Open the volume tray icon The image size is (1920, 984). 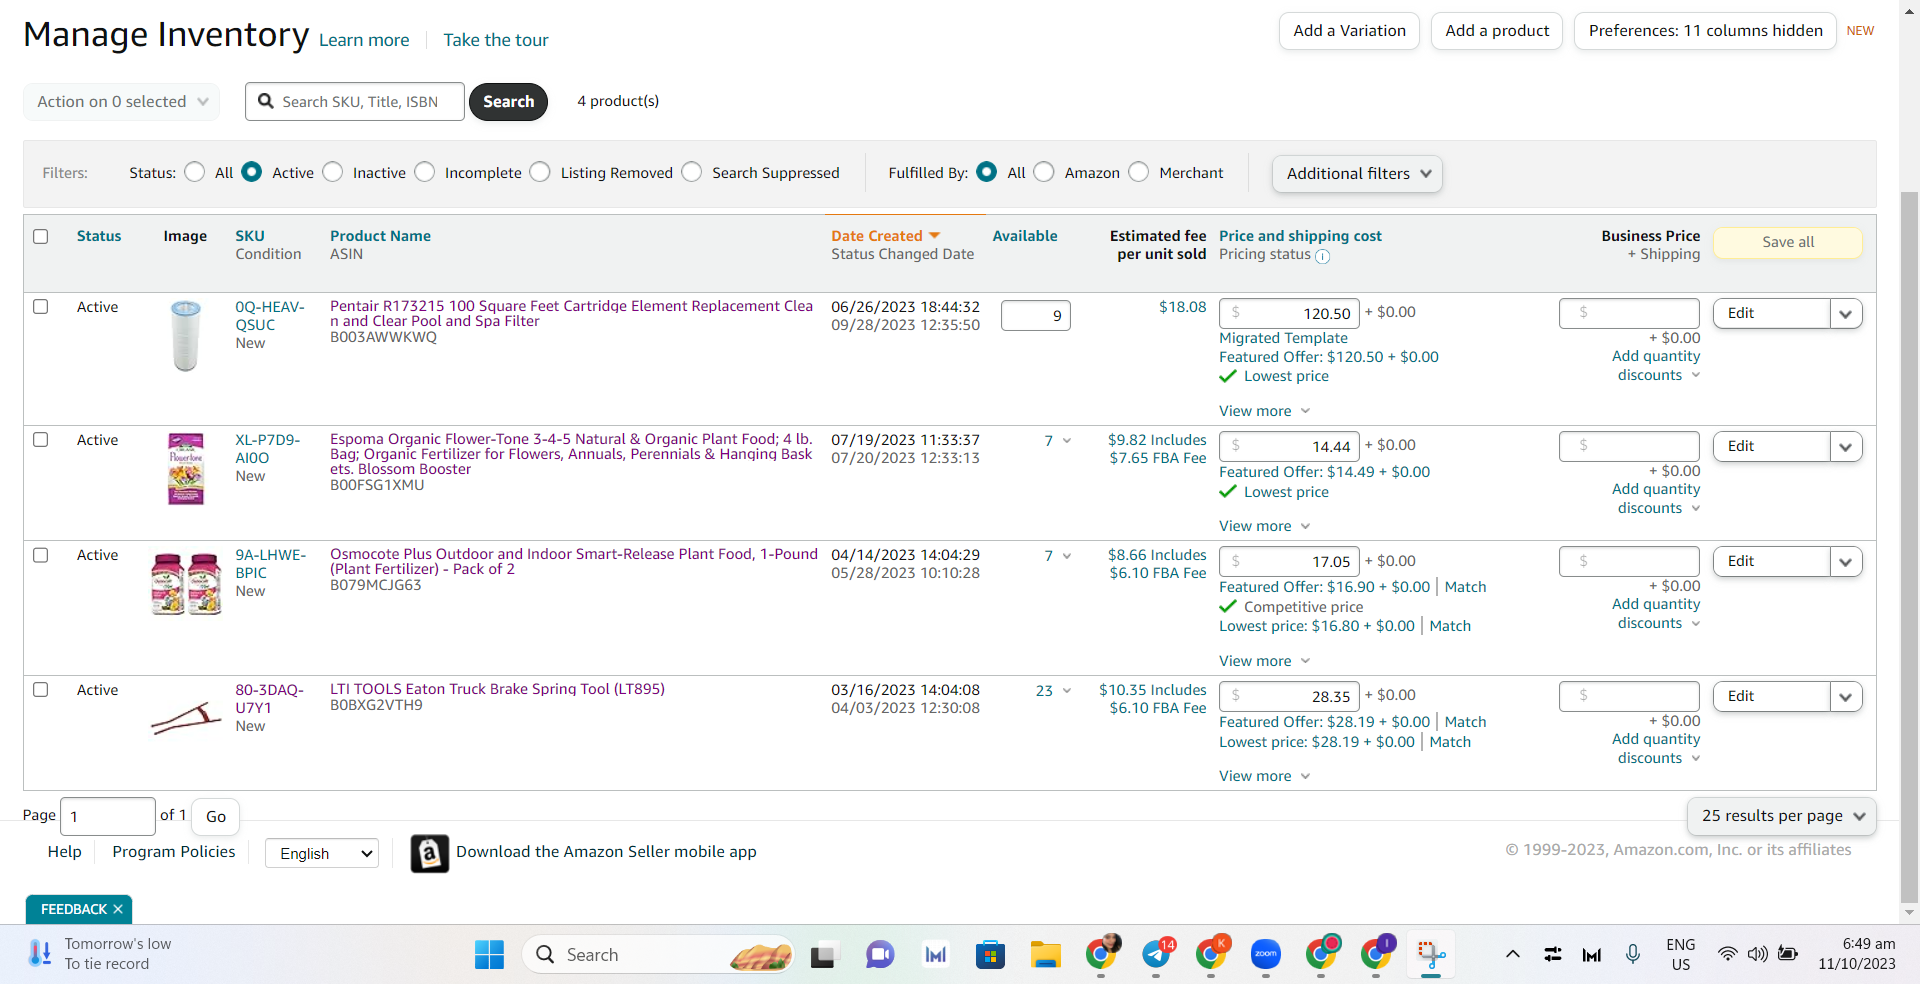coord(1757,954)
